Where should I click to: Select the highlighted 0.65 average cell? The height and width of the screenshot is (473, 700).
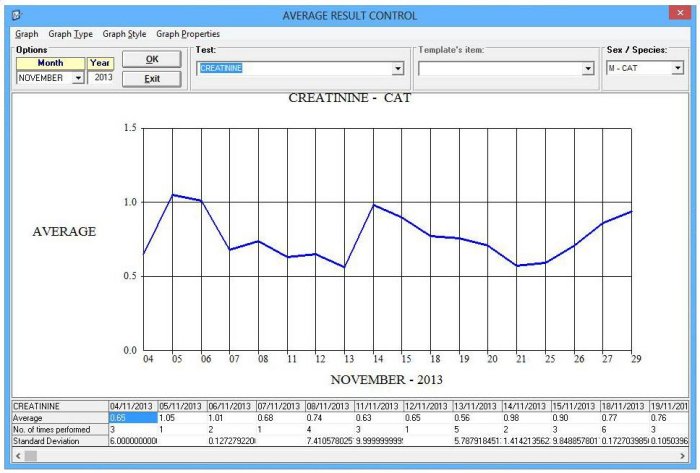[x=131, y=417]
